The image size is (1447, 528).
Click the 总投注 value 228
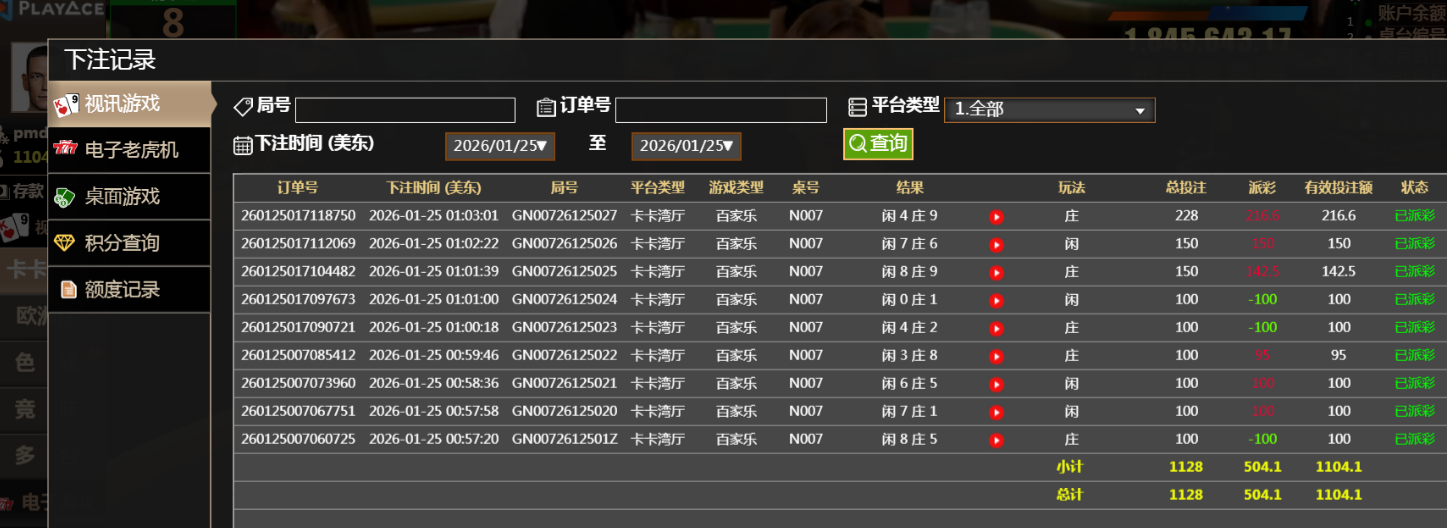click(1186, 215)
